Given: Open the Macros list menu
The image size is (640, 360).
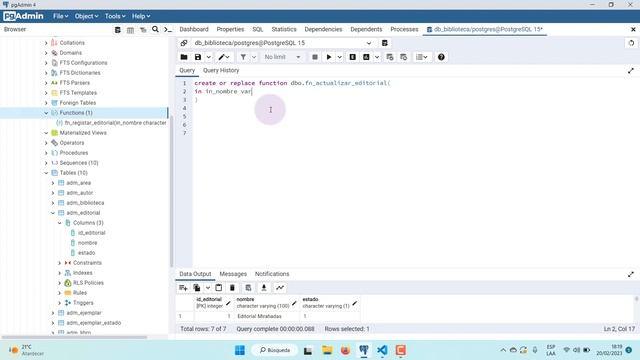Looking at the screenshot, I should 421,57.
